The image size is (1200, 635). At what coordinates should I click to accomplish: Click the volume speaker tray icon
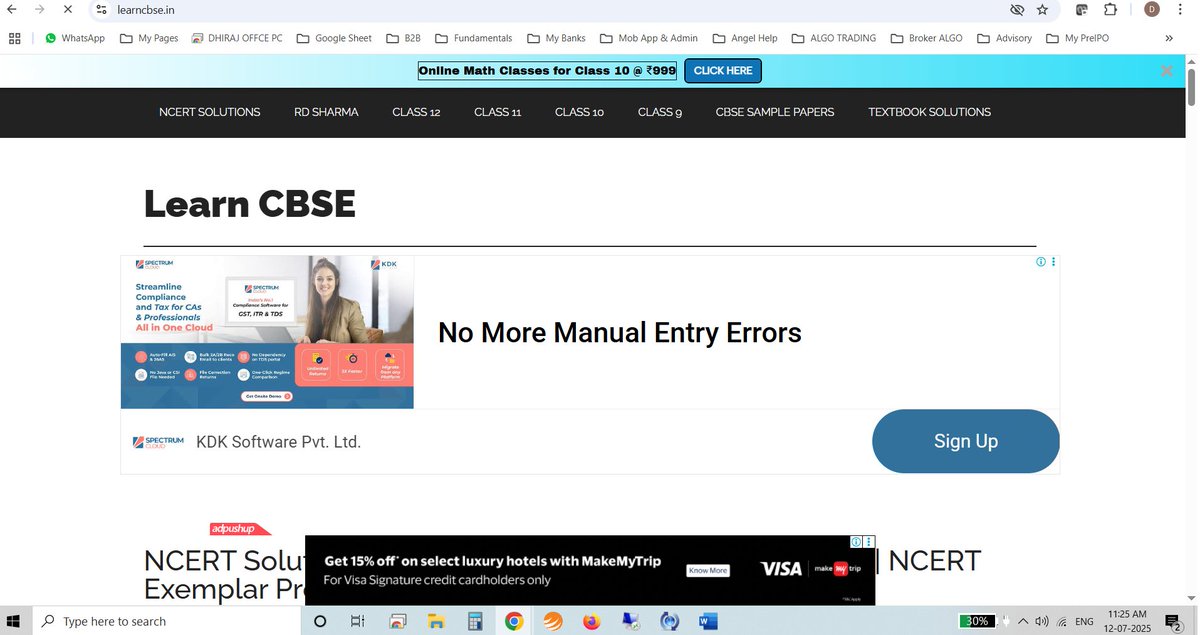tap(1042, 621)
